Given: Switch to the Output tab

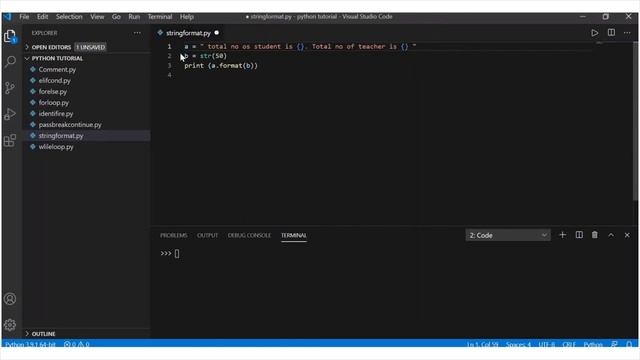Looking at the screenshot, I should [x=207, y=236].
